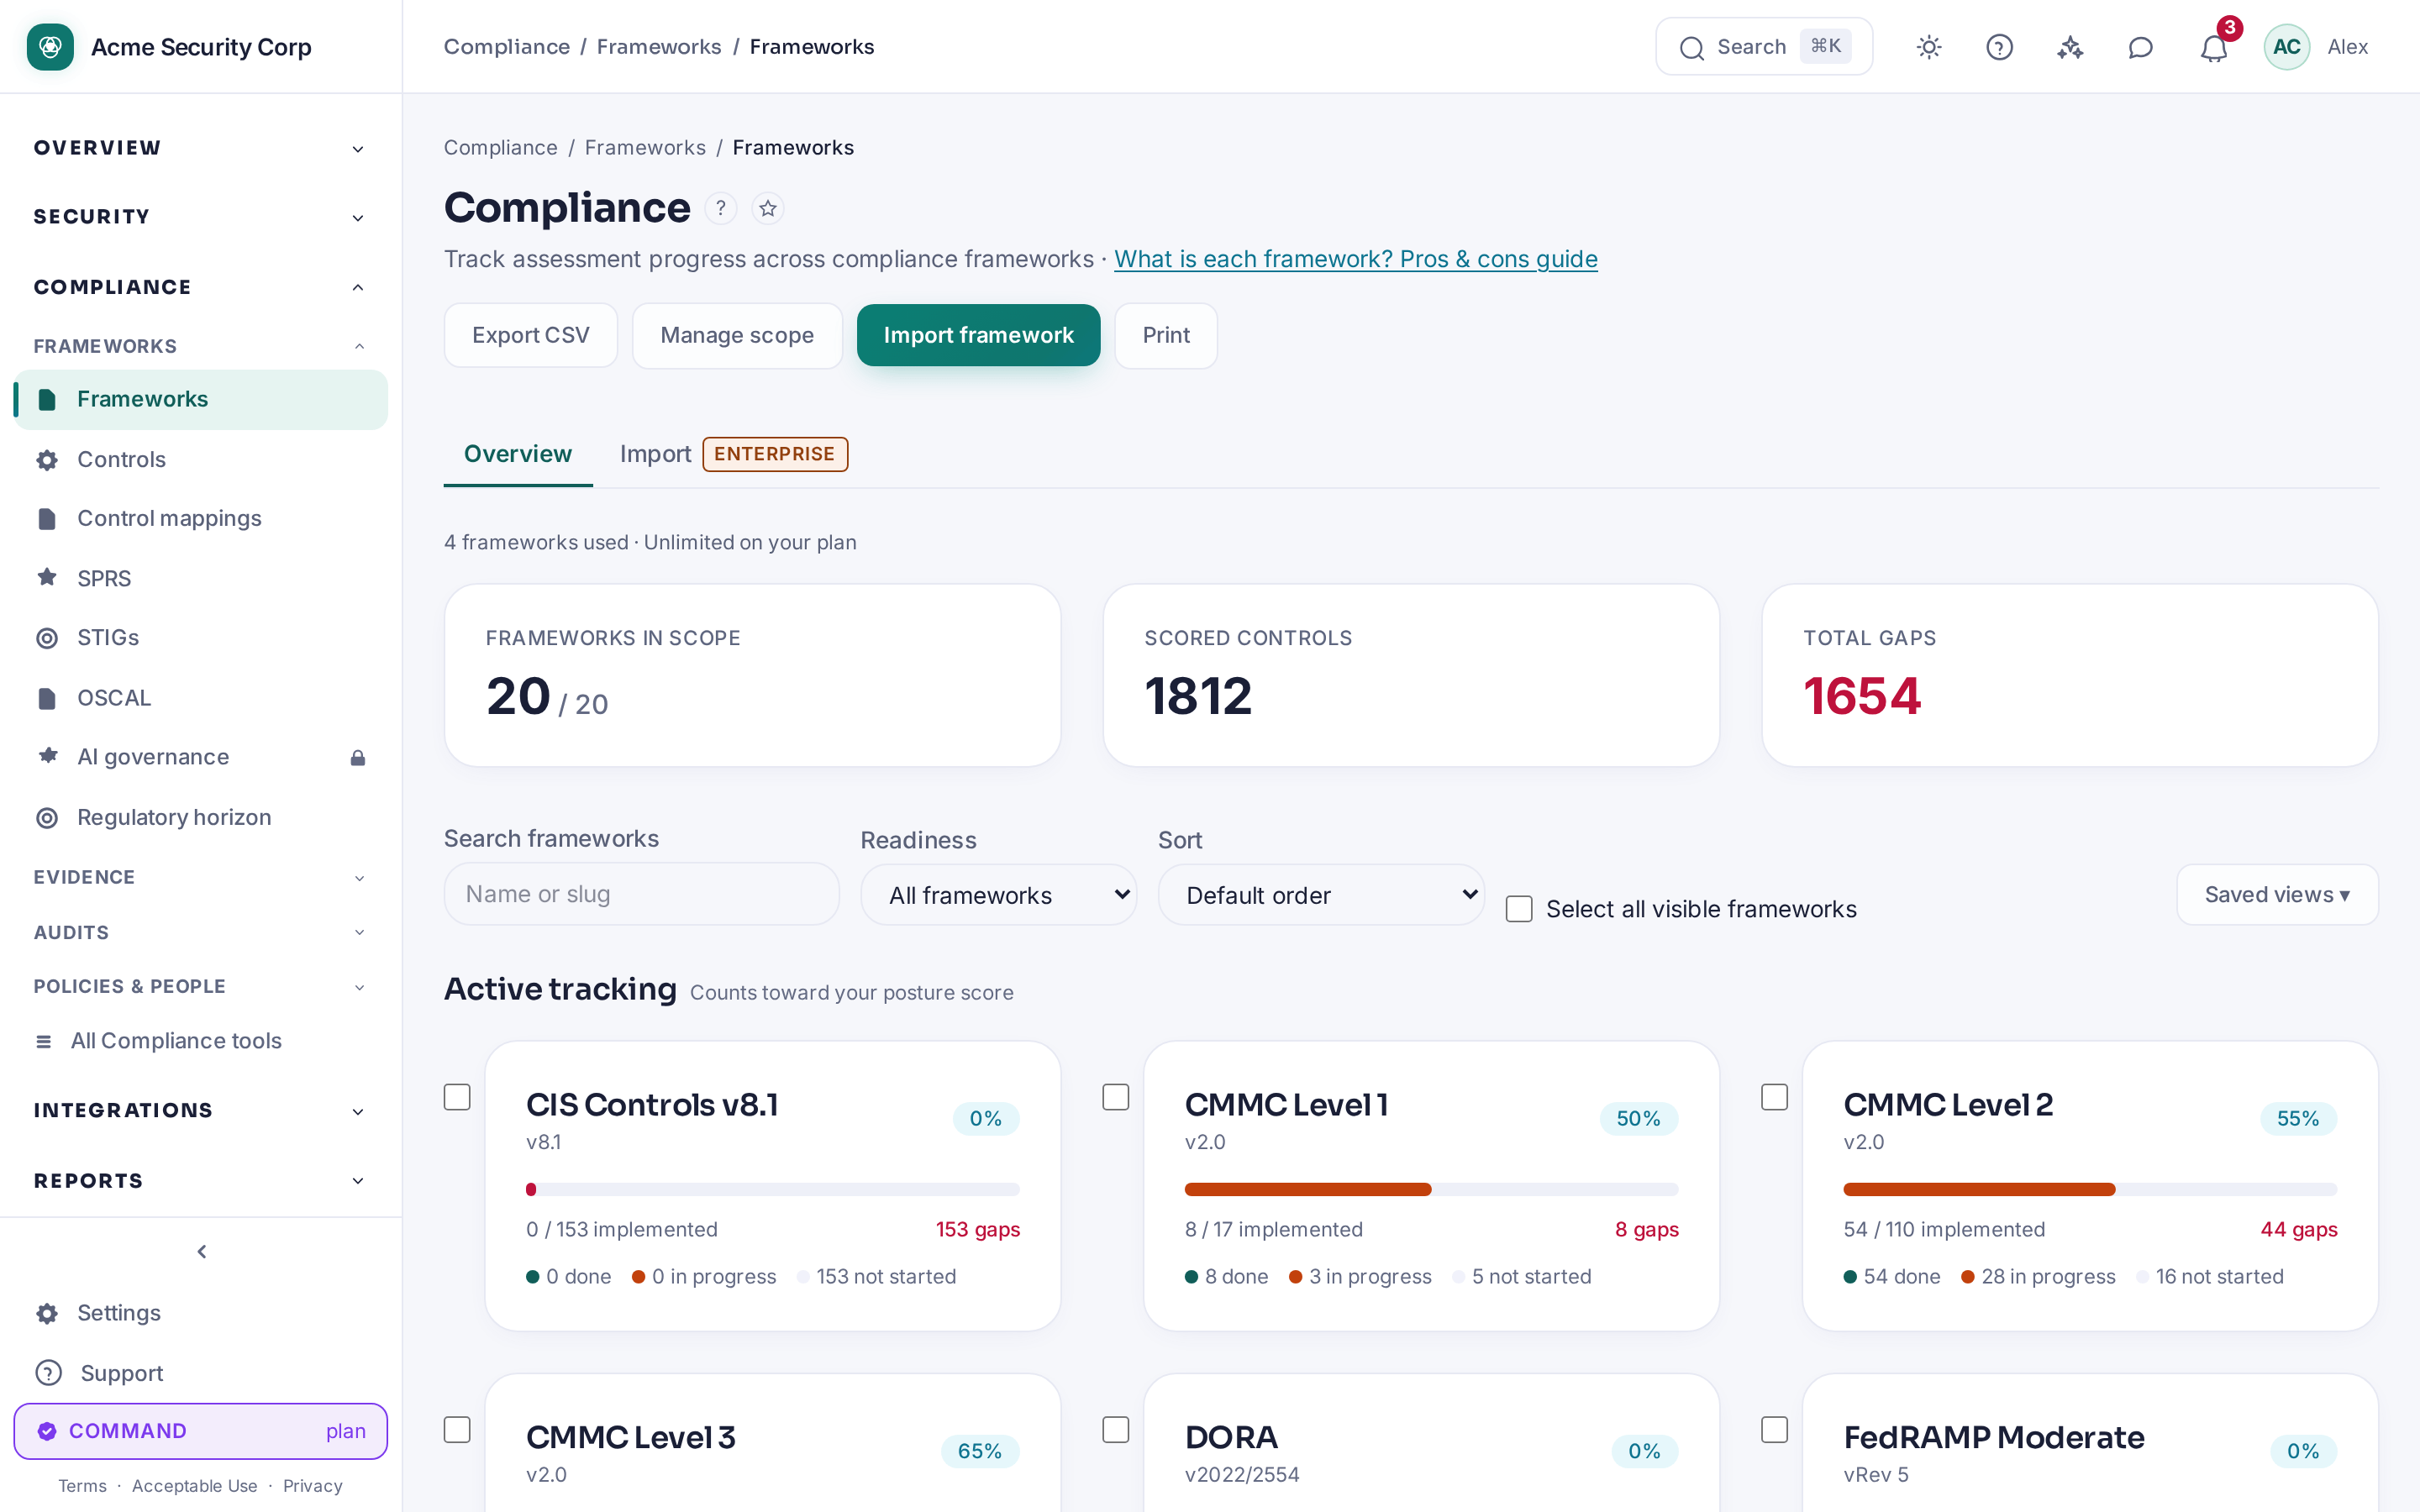The image size is (2420, 1512).
Task: Open SPRS star item in sidebar
Action: pyautogui.click(x=200, y=578)
